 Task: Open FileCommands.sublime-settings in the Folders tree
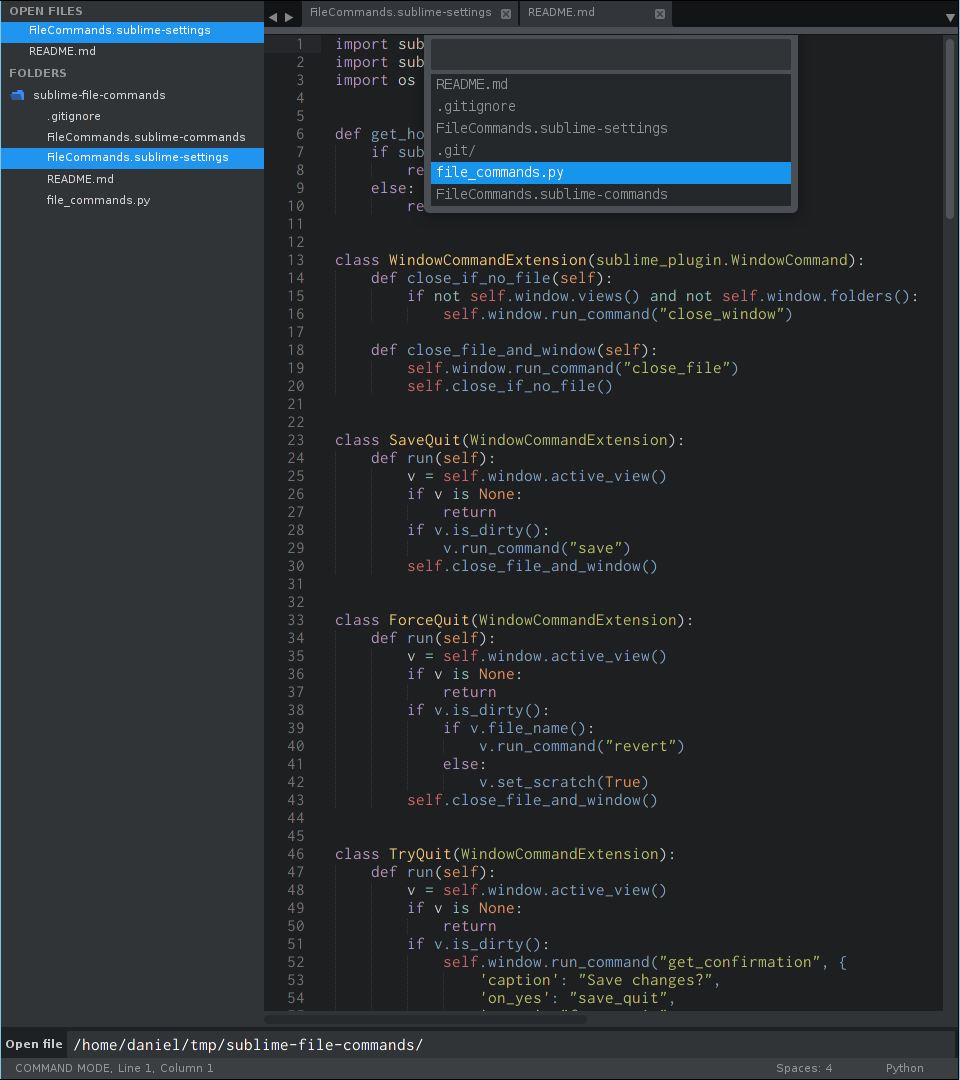(132, 158)
